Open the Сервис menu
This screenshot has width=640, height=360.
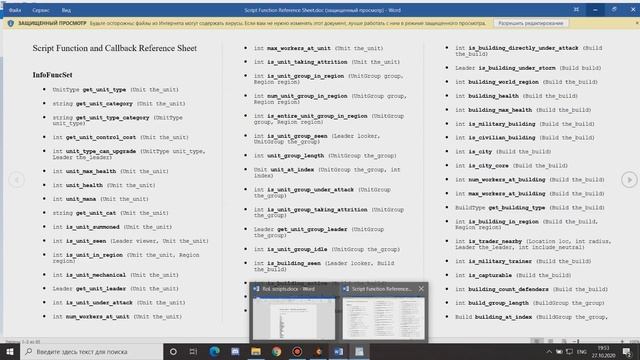pos(41,10)
